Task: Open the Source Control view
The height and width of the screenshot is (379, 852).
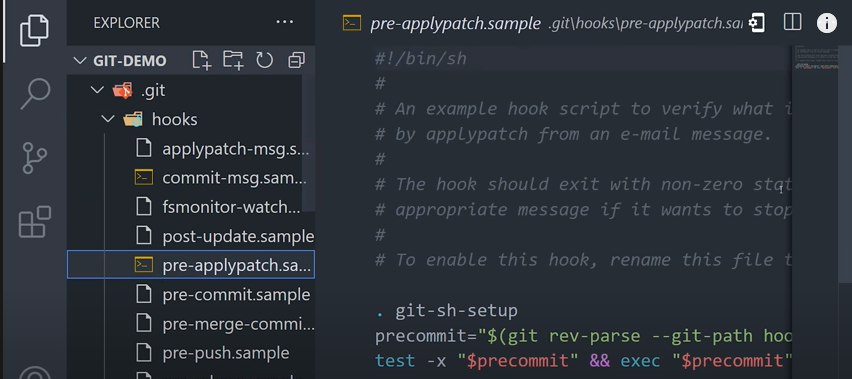Action: [x=35, y=158]
